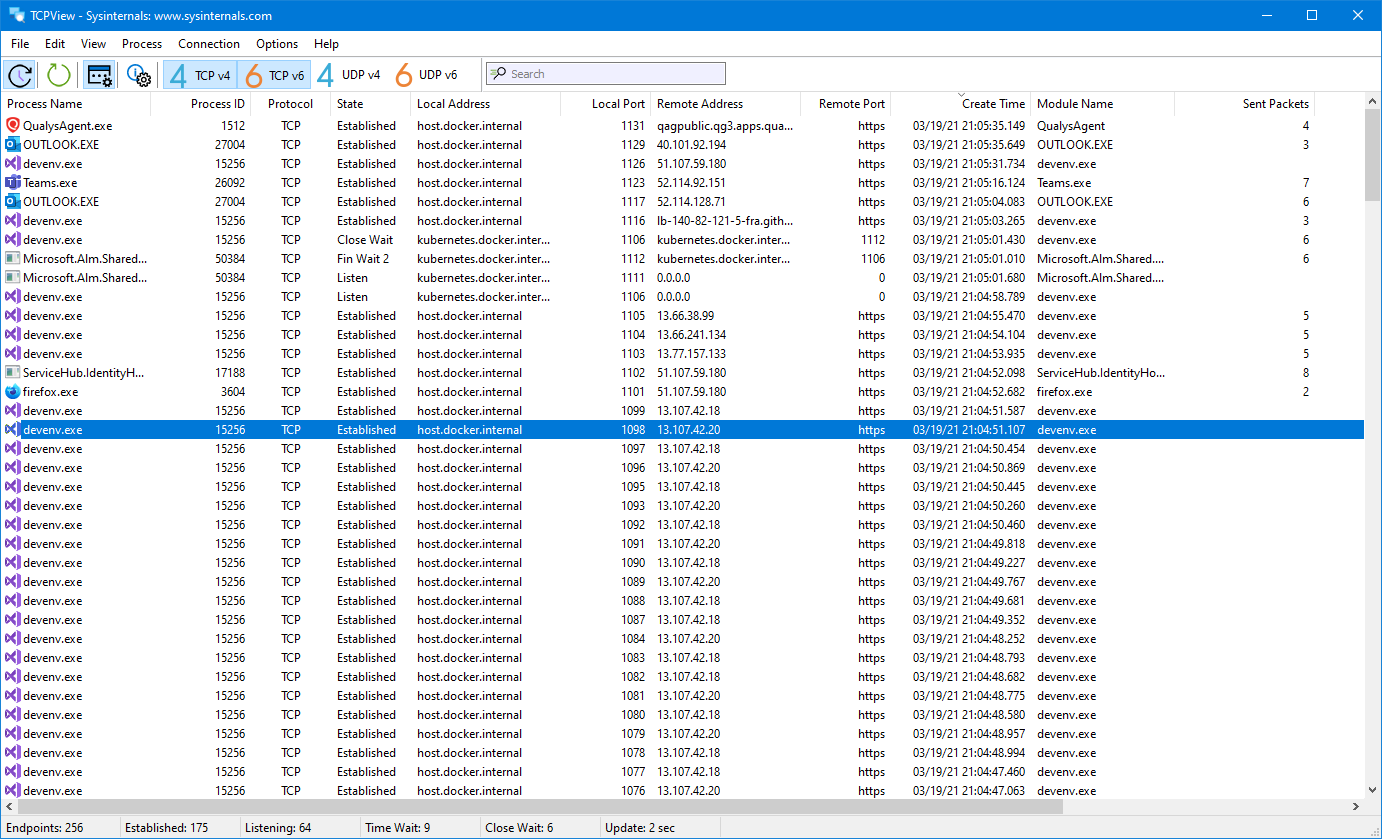
Task: Open the connection states settings icon
Action: (x=98, y=74)
